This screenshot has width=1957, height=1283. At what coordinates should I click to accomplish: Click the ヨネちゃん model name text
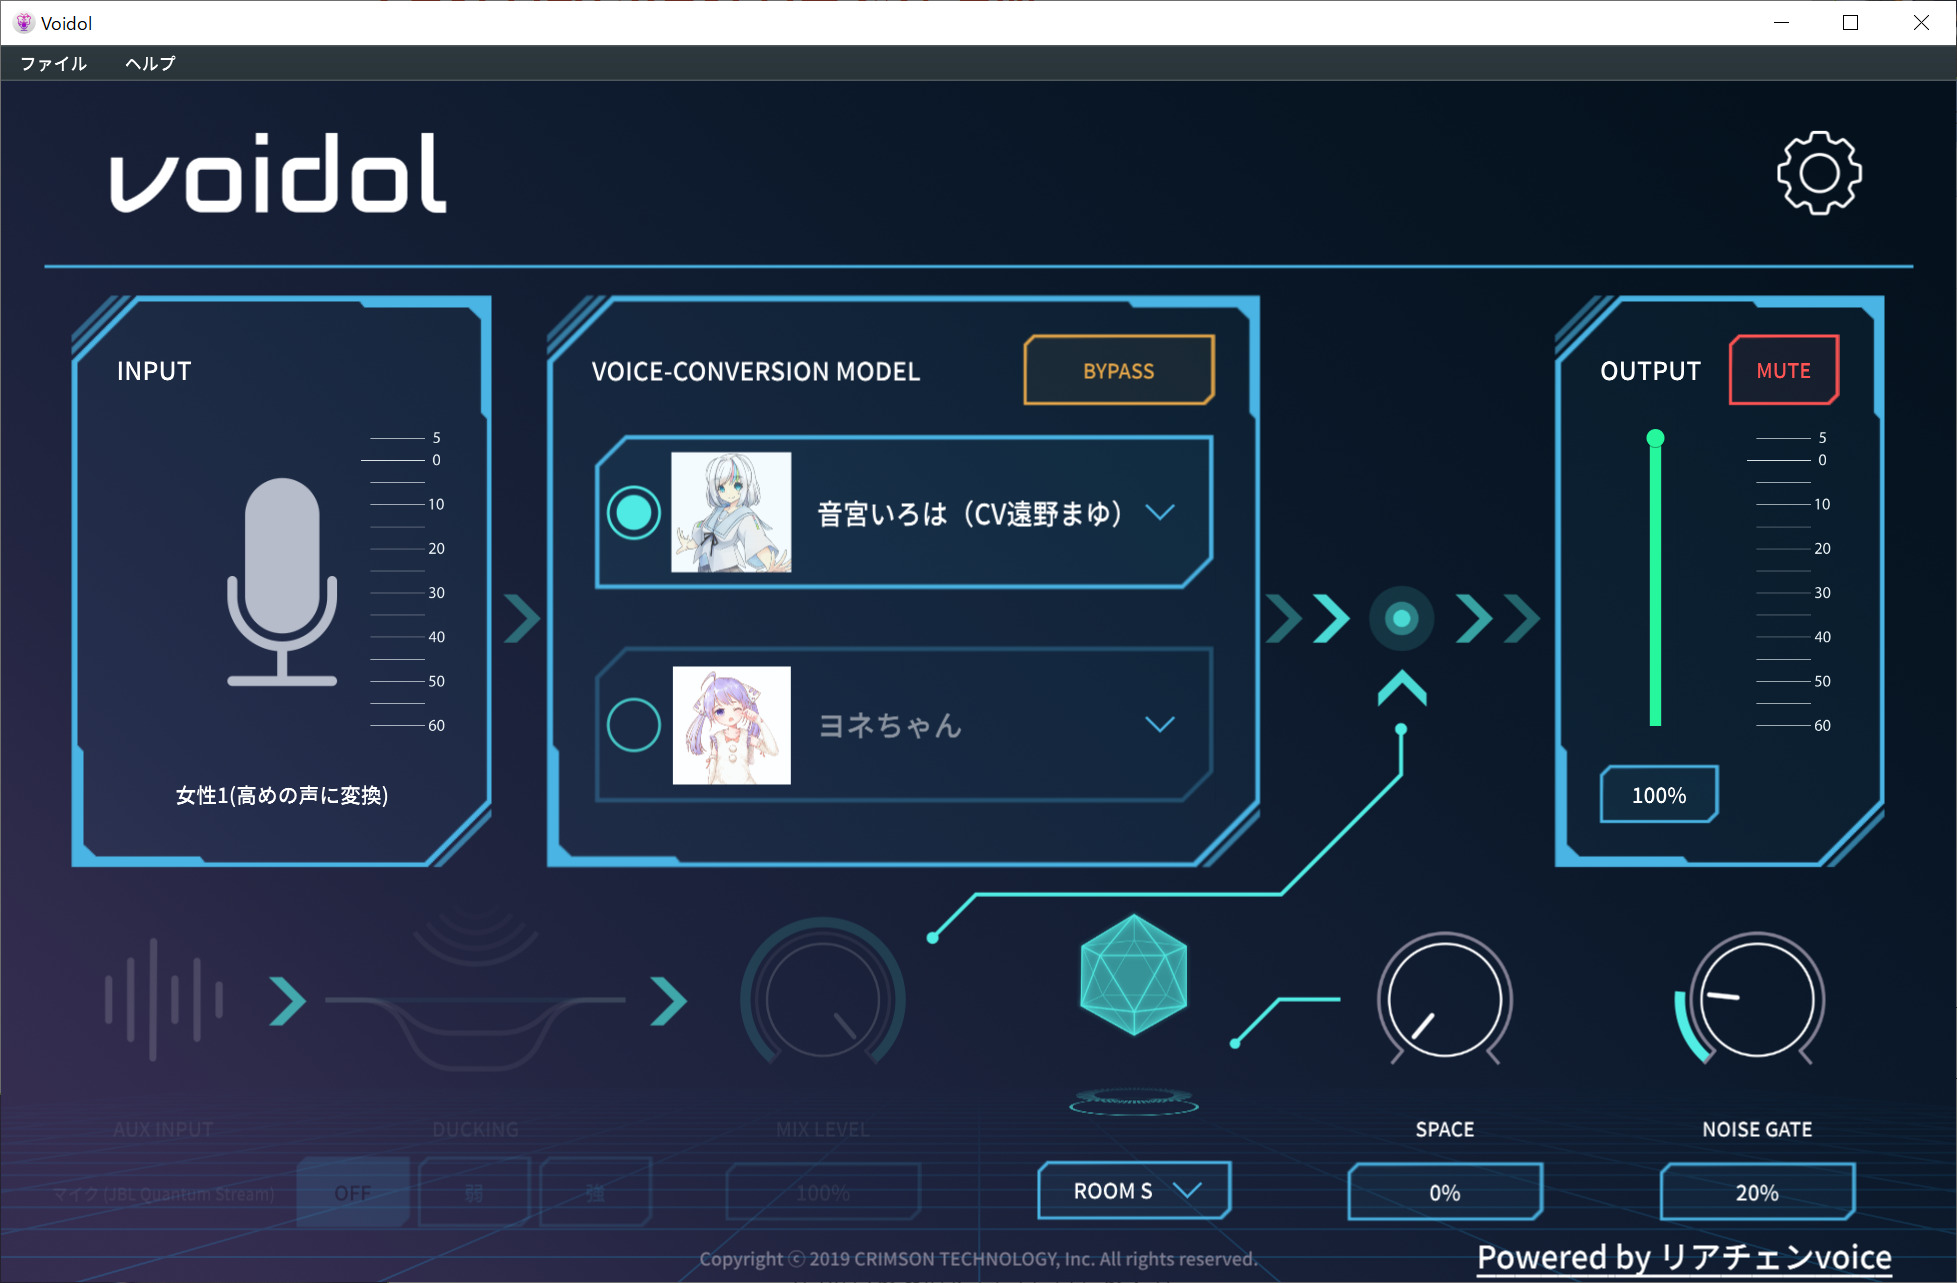click(x=890, y=725)
